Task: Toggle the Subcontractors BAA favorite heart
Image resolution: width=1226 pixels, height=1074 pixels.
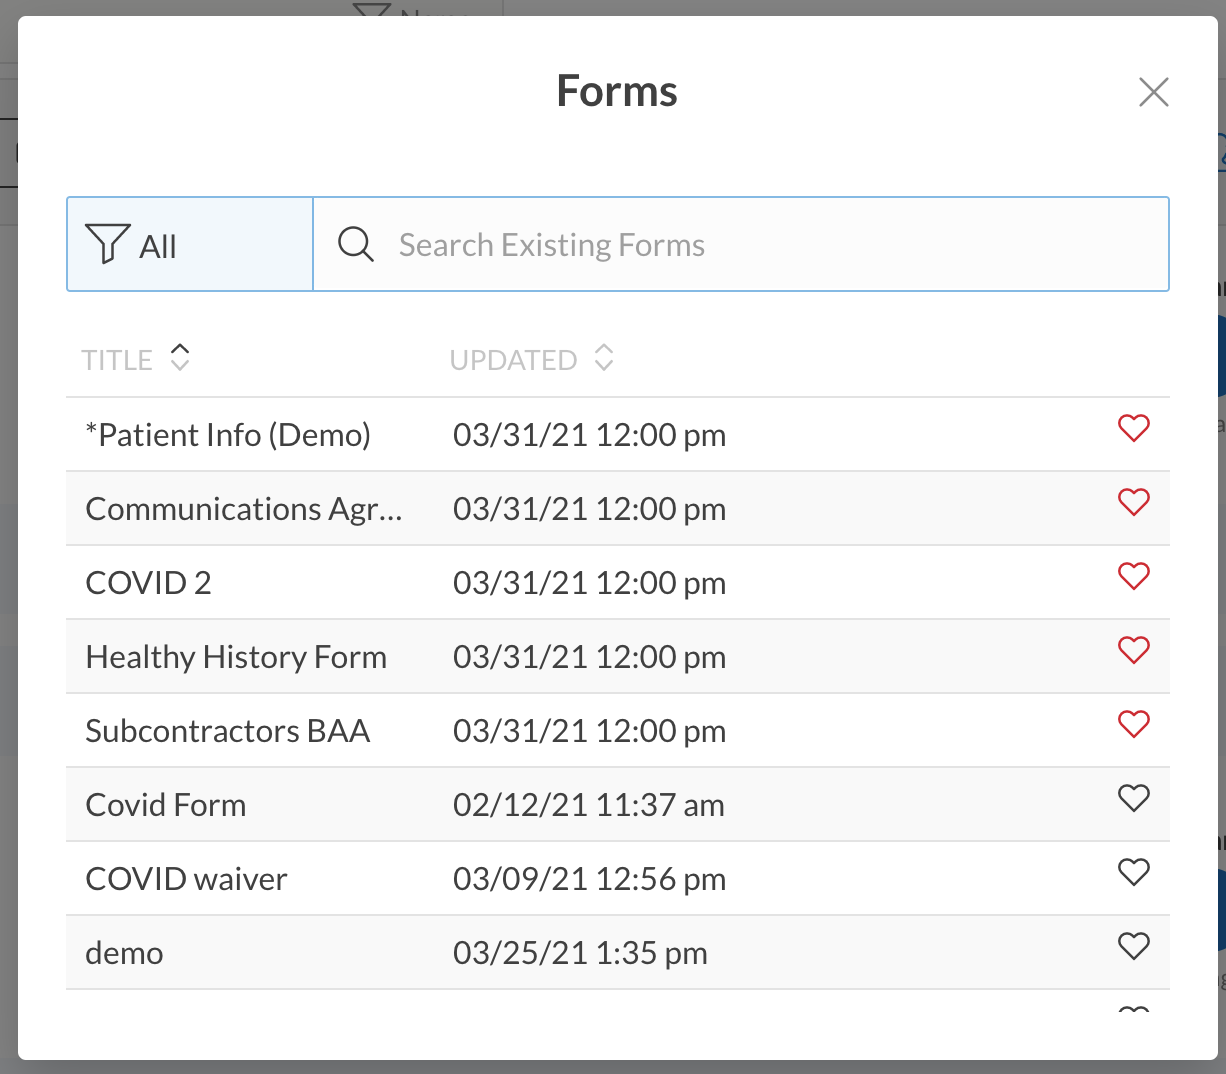Action: tap(1133, 724)
